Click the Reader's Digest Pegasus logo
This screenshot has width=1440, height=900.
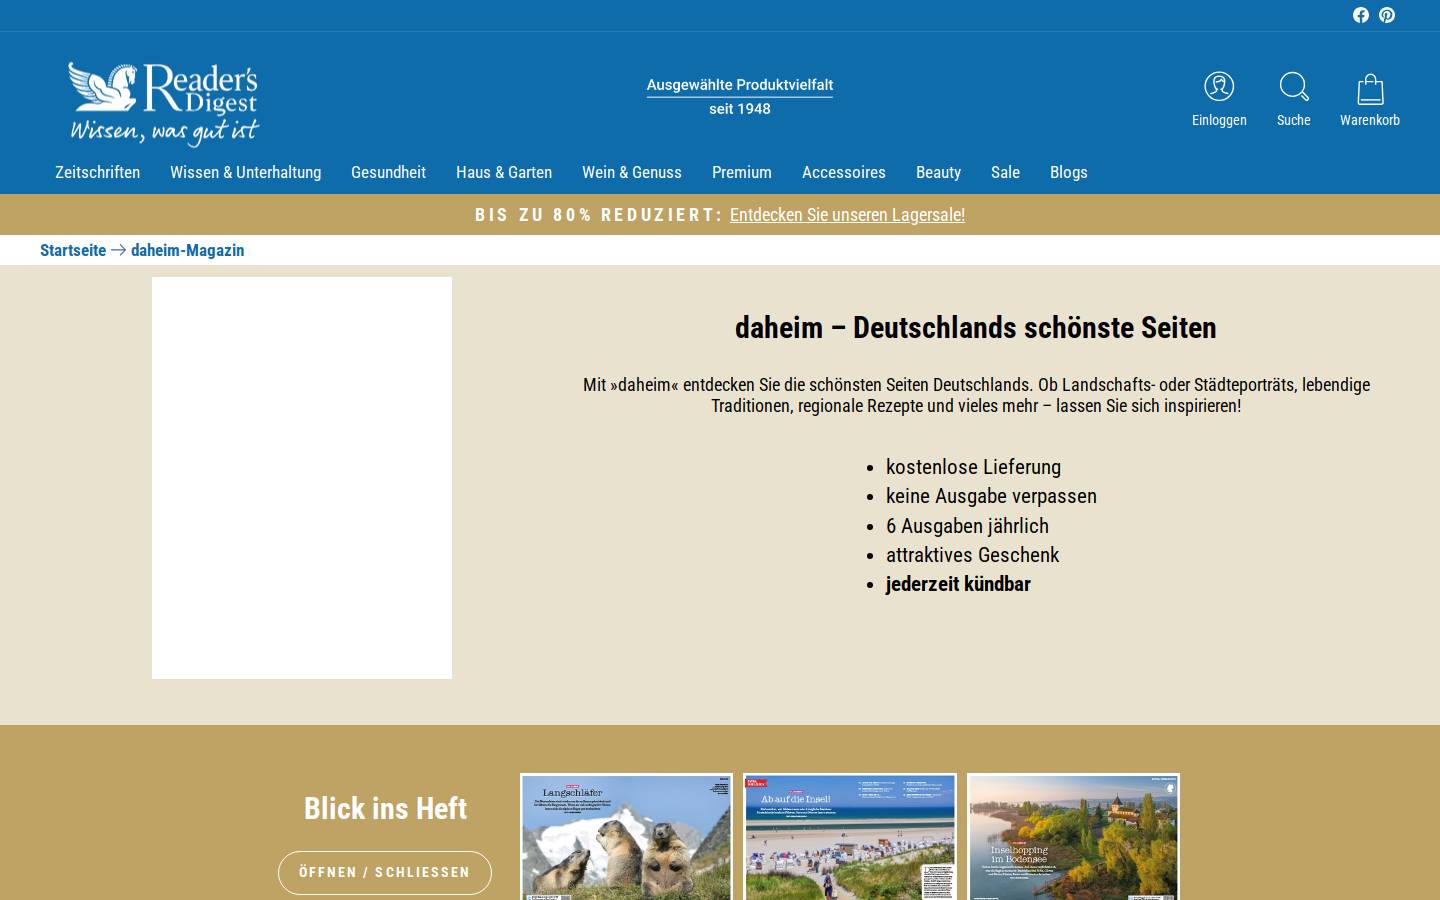coord(164,104)
